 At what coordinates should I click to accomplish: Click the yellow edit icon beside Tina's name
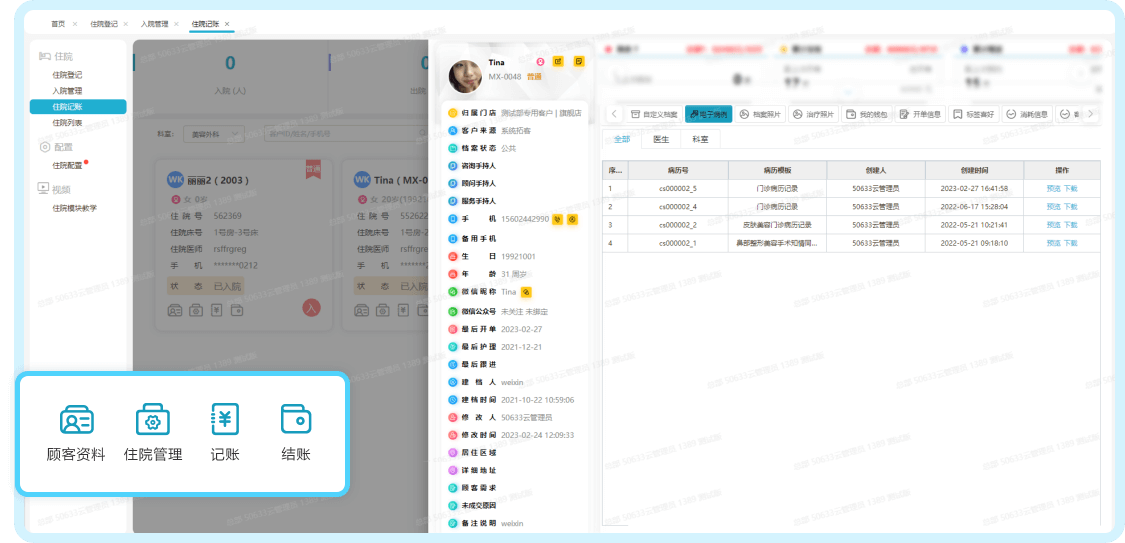point(559,62)
